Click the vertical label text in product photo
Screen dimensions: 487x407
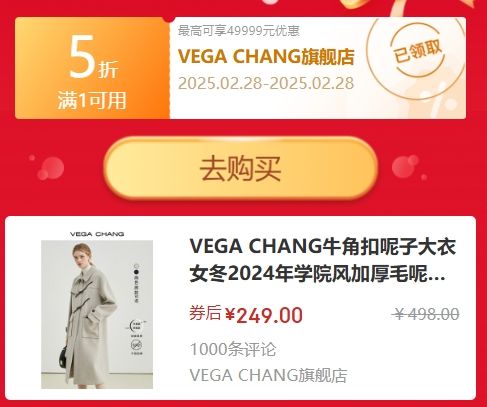tap(136, 287)
